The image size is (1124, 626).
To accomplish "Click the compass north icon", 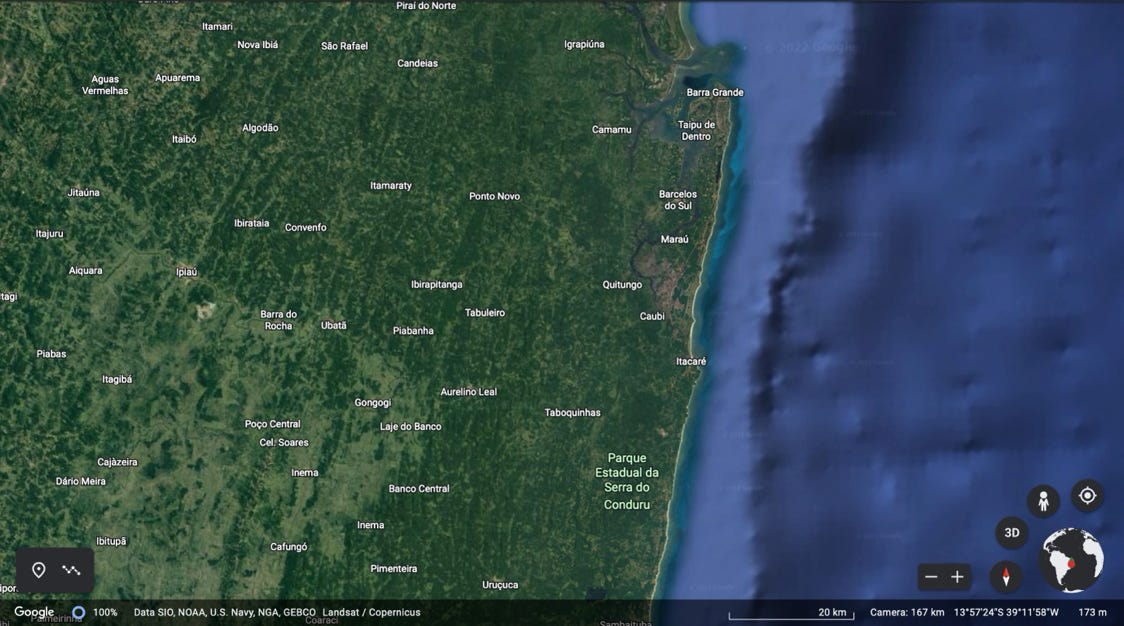I will [1006, 577].
